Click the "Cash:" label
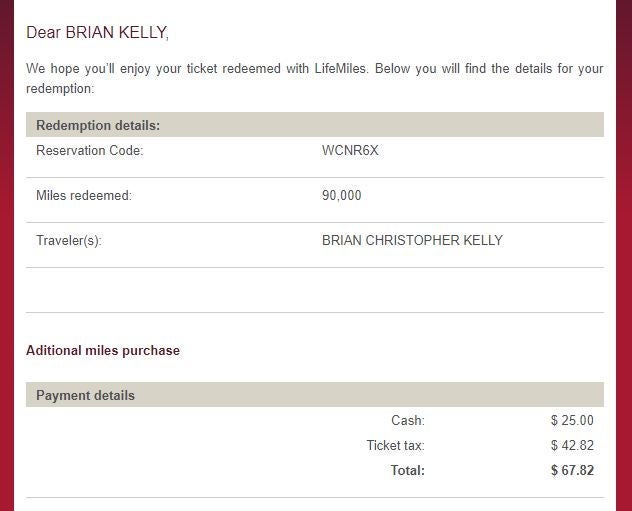632x511 pixels. point(408,421)
